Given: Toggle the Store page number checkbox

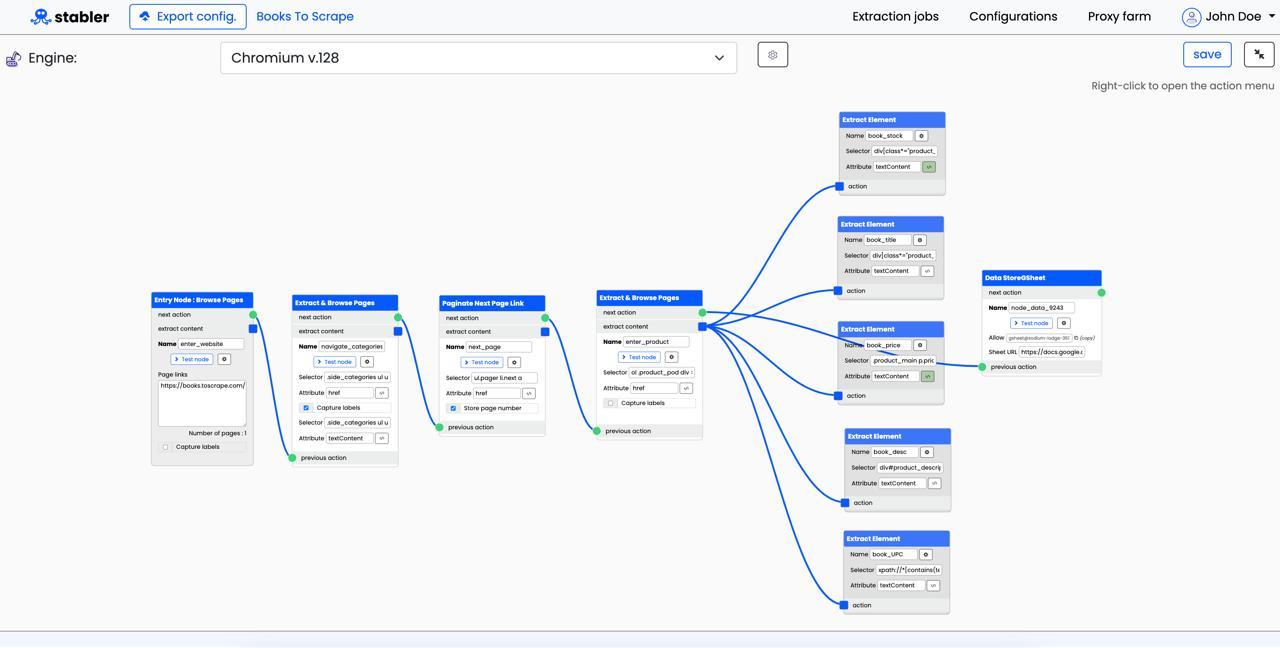Looking at the screenshot, I should (453, 408).
